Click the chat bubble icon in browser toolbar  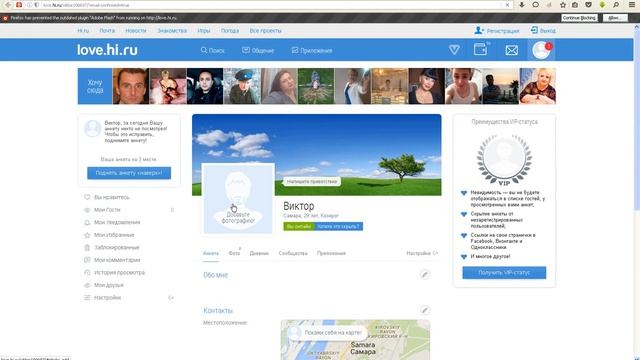(x=536, y=5)
